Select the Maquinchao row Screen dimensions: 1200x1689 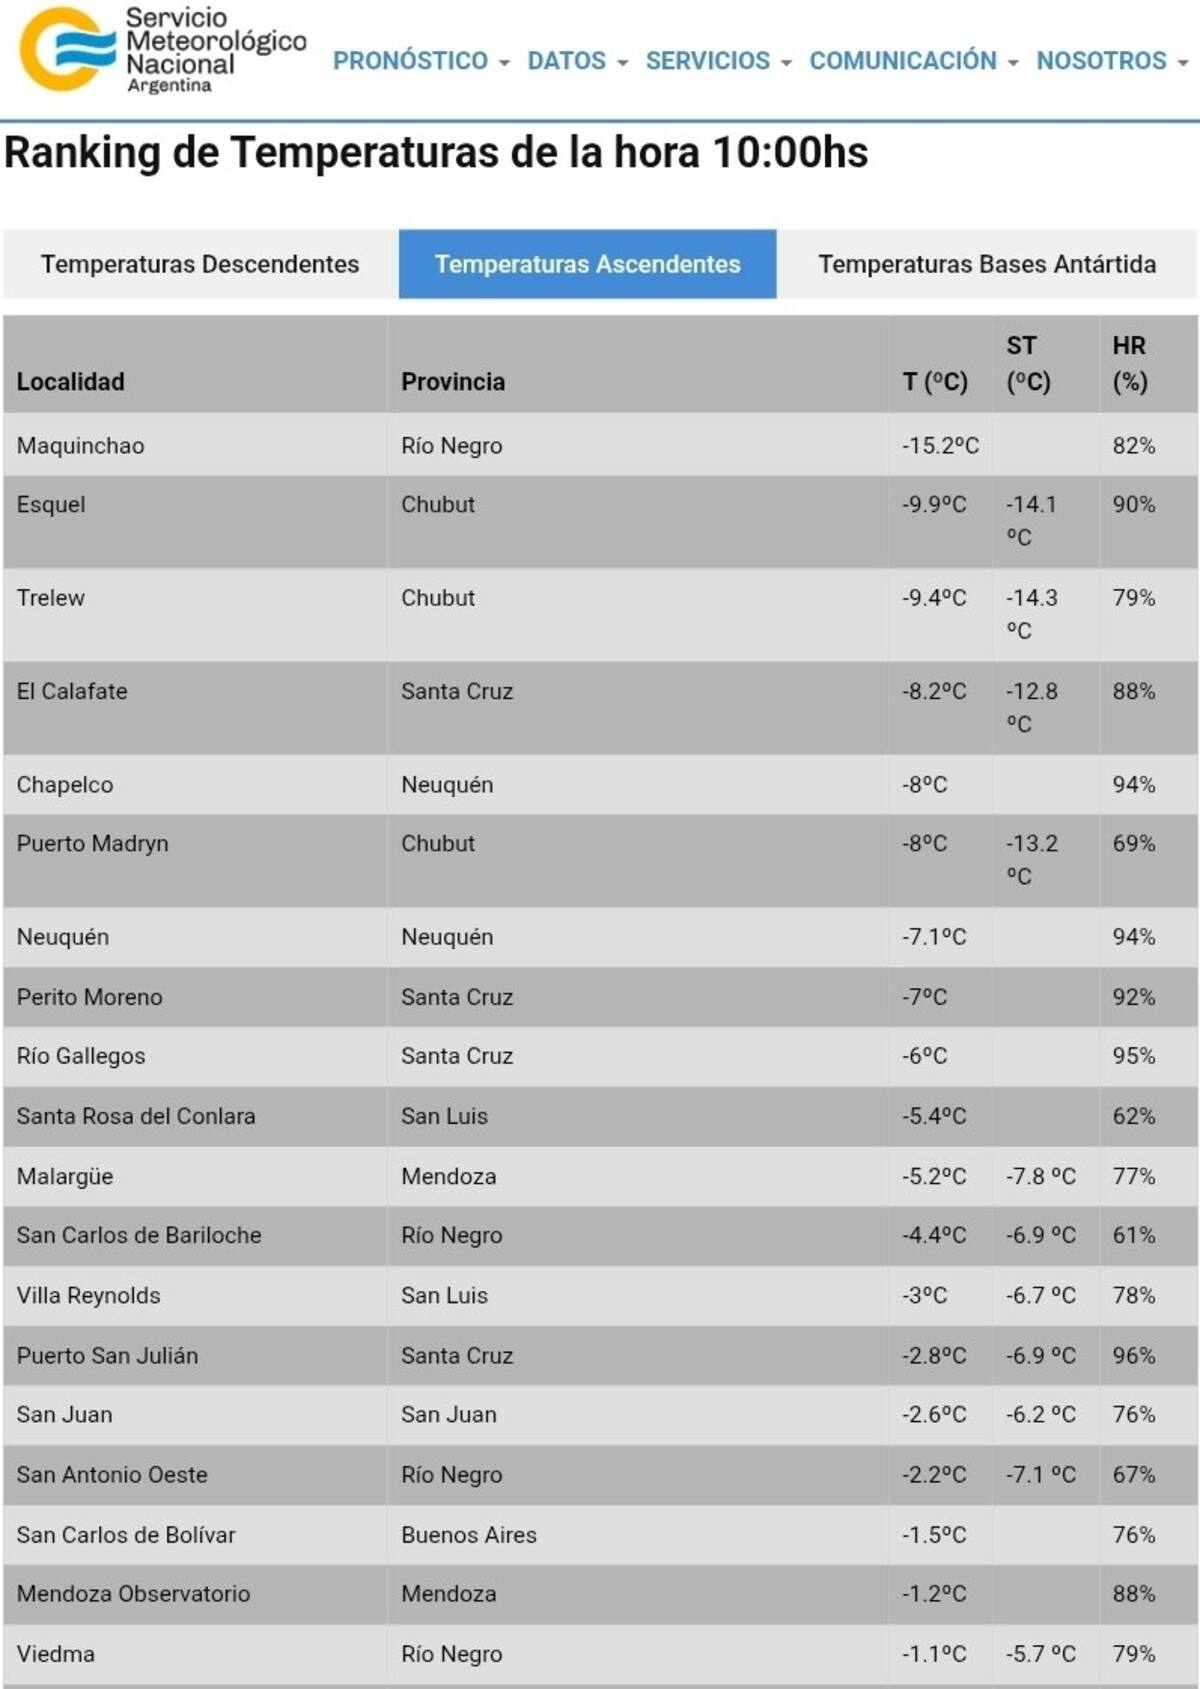[x=81, y=446]
